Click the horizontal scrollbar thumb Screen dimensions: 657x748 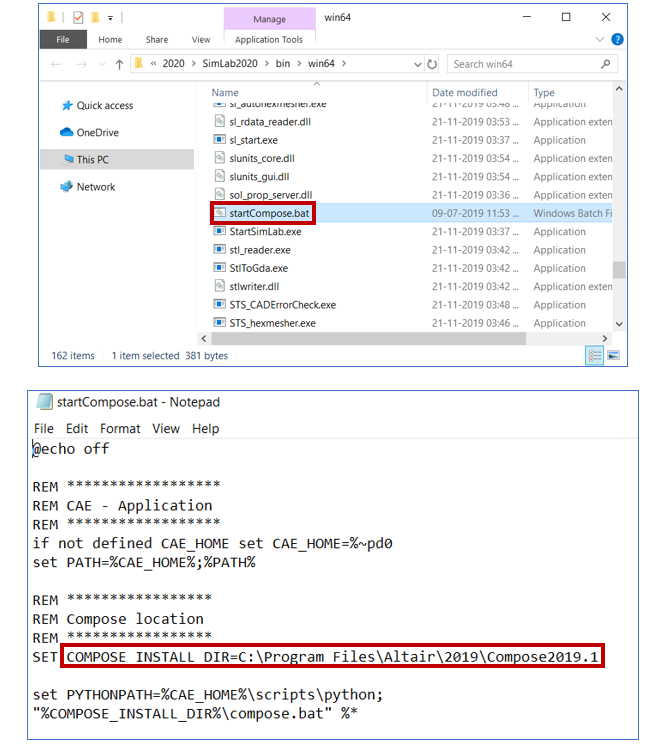coord(369,338)
